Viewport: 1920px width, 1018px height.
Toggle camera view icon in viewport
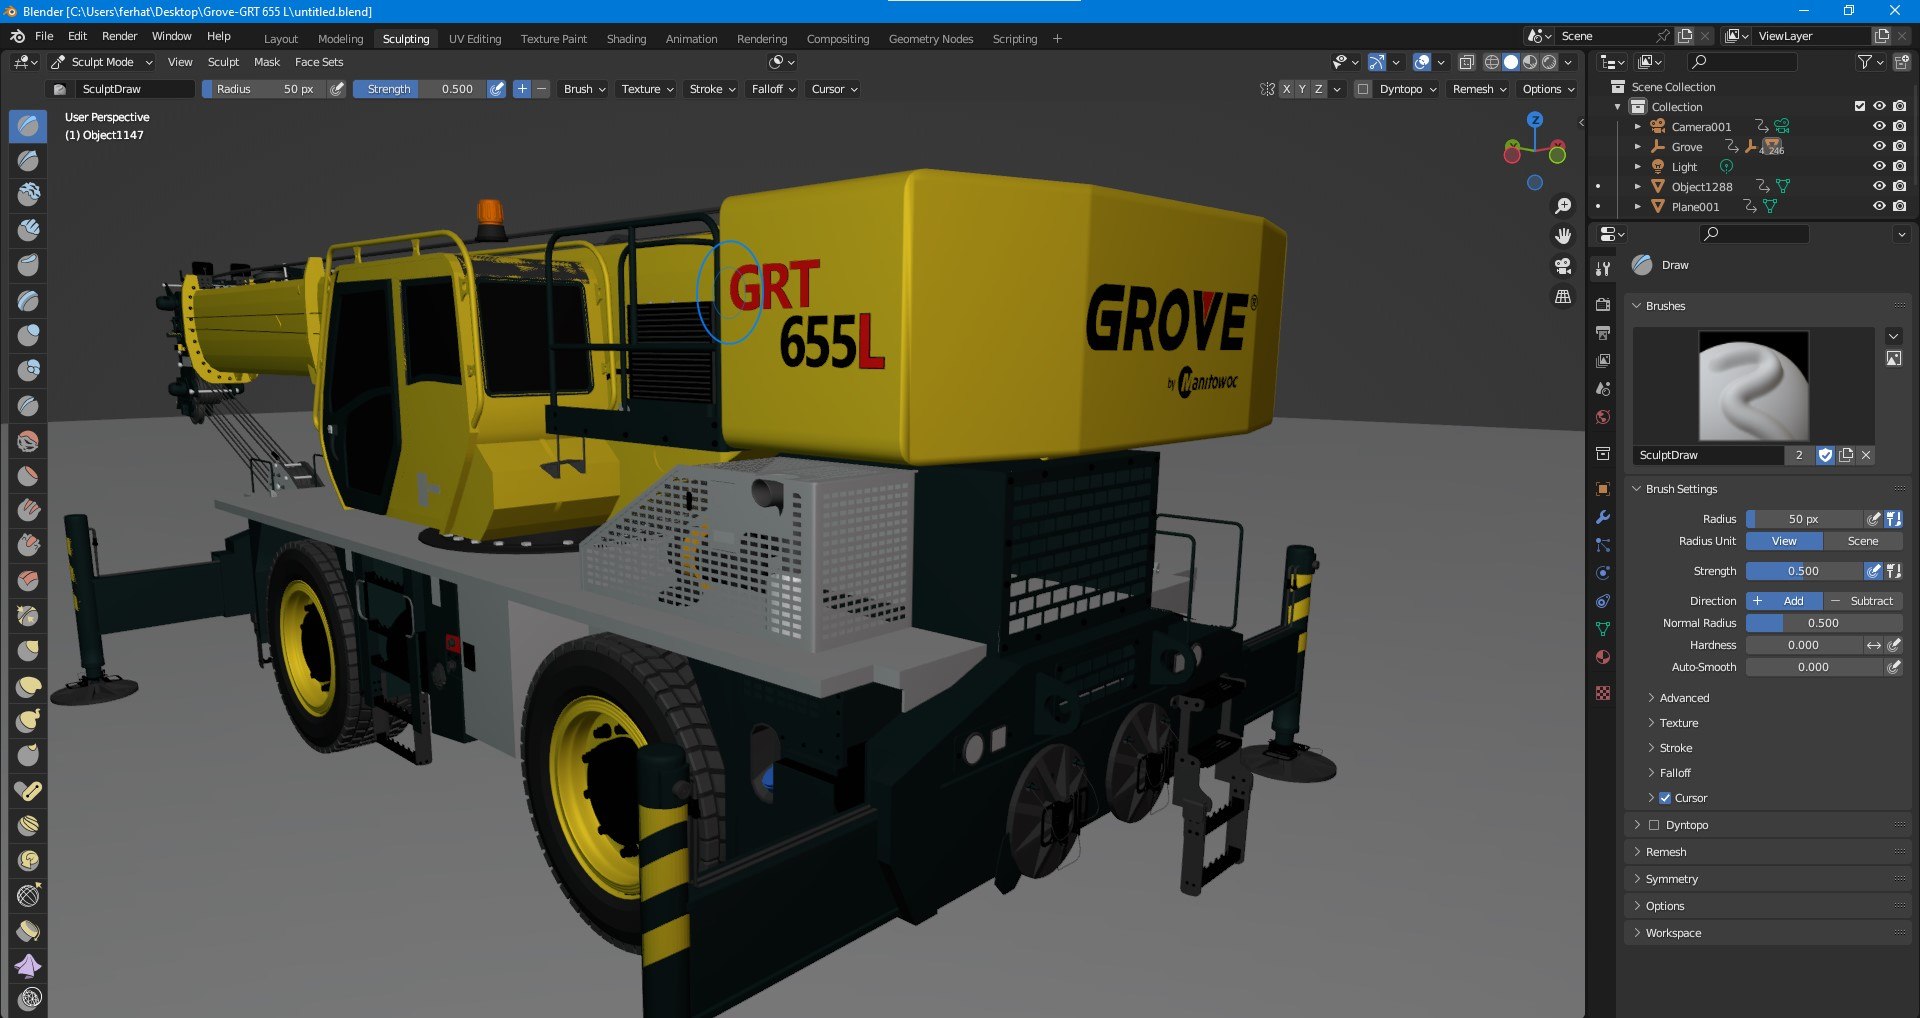[1563, 266]
